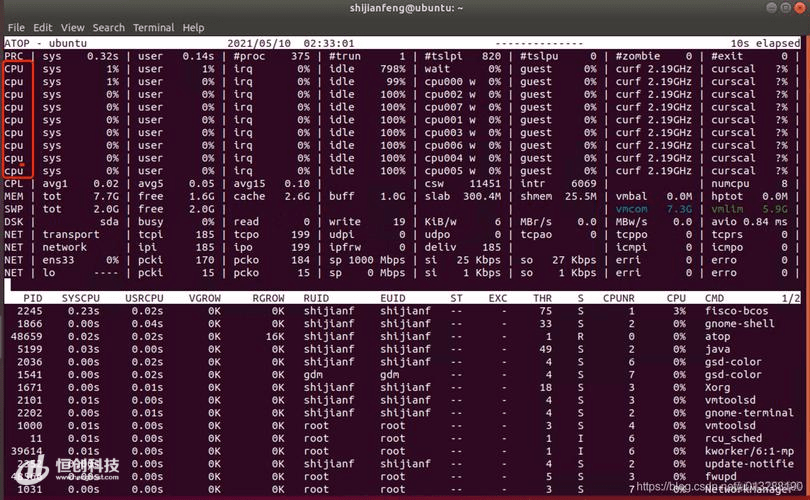Click the CPL row label

pos(14,183)
